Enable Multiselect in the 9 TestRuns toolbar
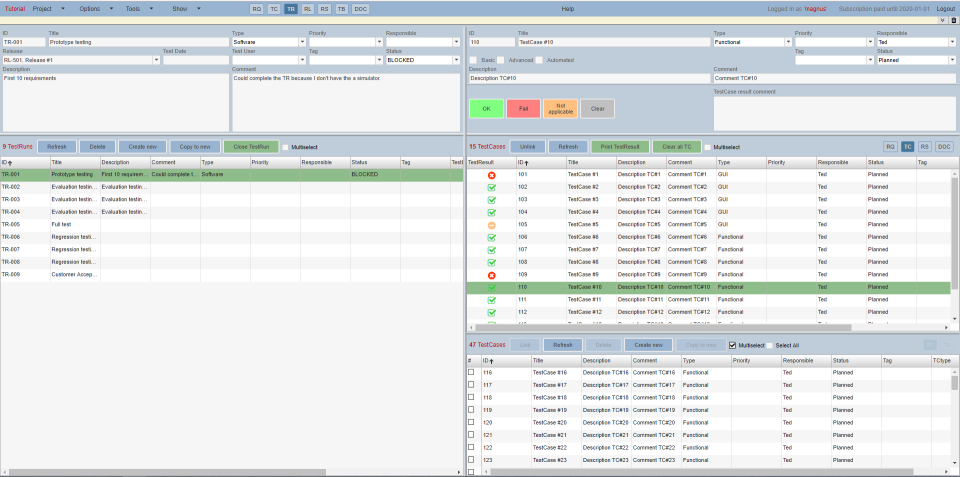 pos(285,147)
